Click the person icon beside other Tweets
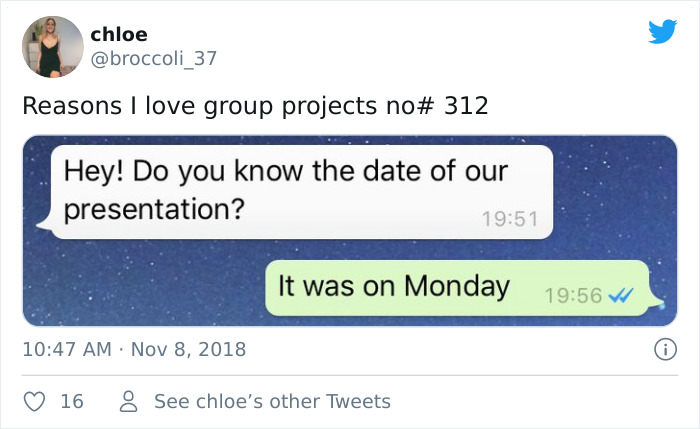The image size is (700, 429). tap(128, 401)
